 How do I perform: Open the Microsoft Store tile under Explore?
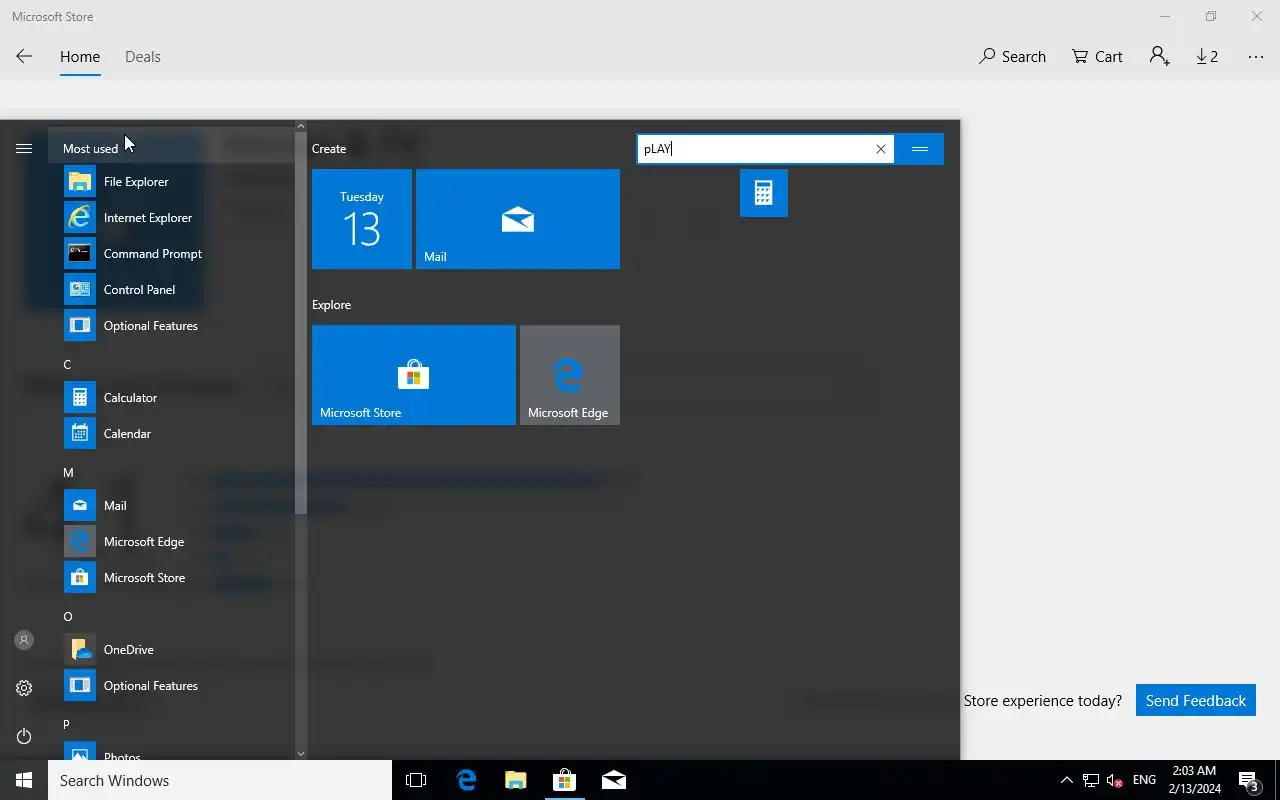(x=414, y=375)
